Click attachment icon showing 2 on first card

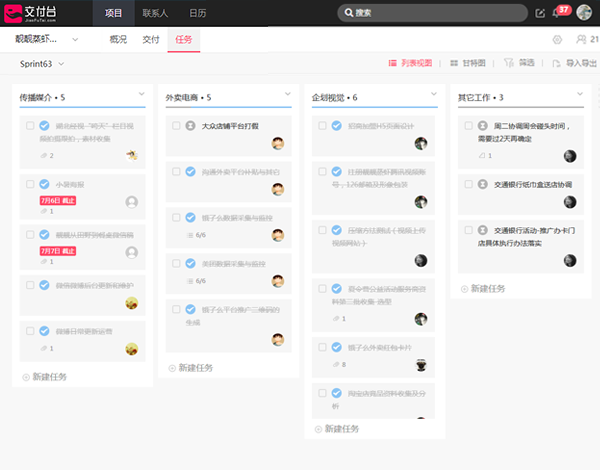(44, 156)
